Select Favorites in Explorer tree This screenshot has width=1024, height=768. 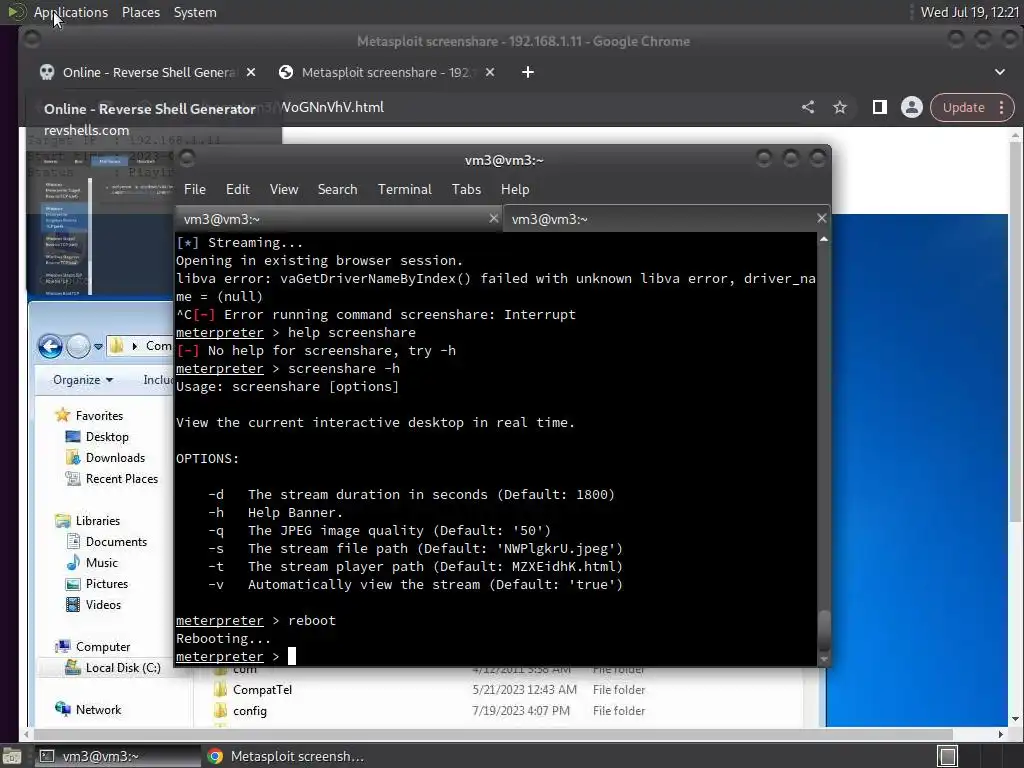[89, 415]
